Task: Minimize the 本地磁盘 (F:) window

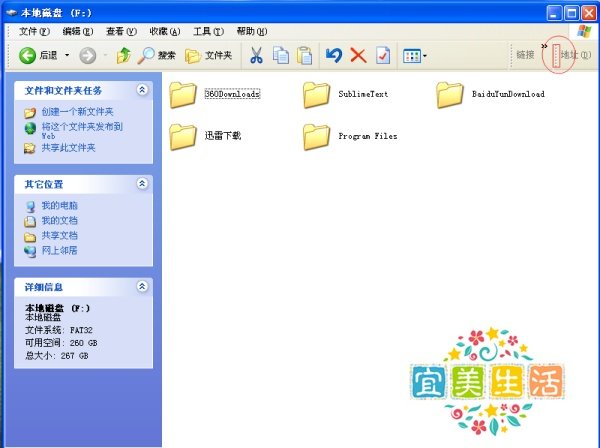Action: pos(554,13)
